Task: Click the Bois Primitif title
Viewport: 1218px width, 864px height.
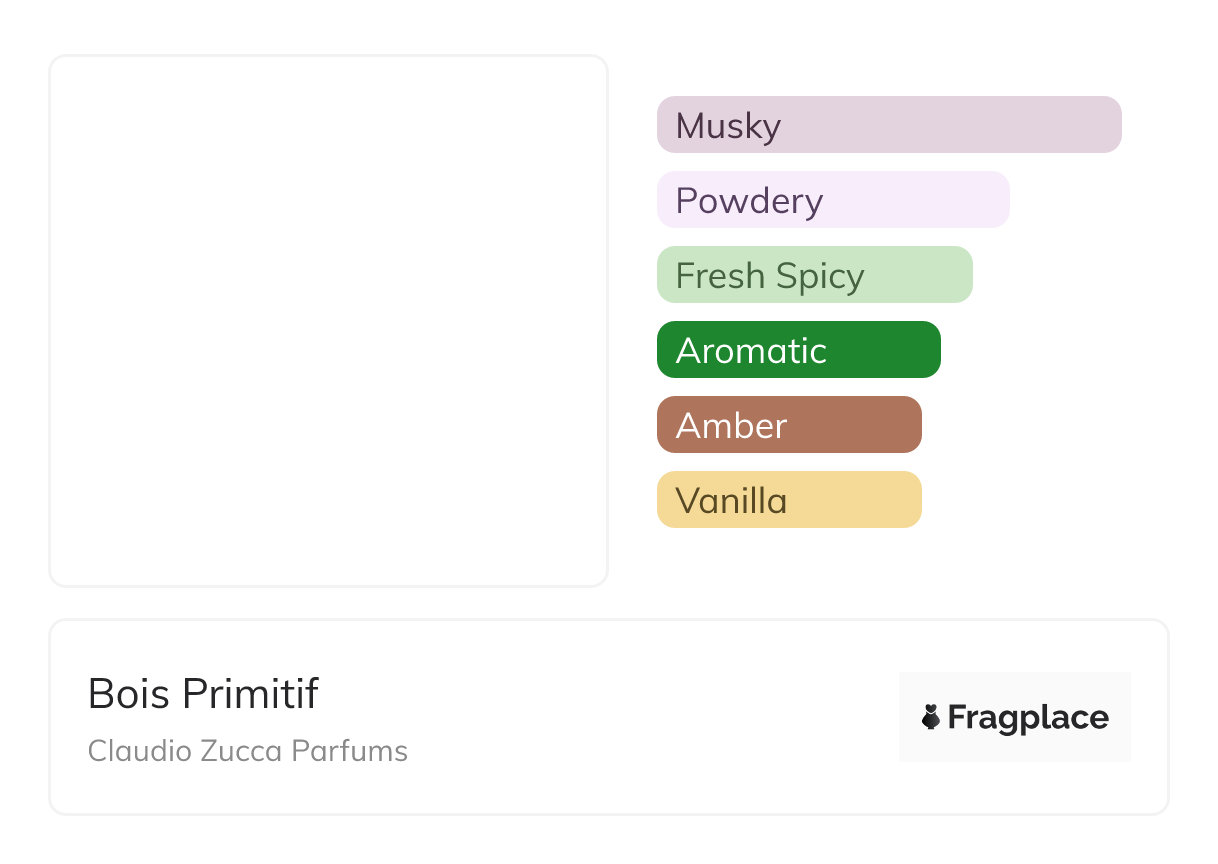Action: [x=203, y=694]
